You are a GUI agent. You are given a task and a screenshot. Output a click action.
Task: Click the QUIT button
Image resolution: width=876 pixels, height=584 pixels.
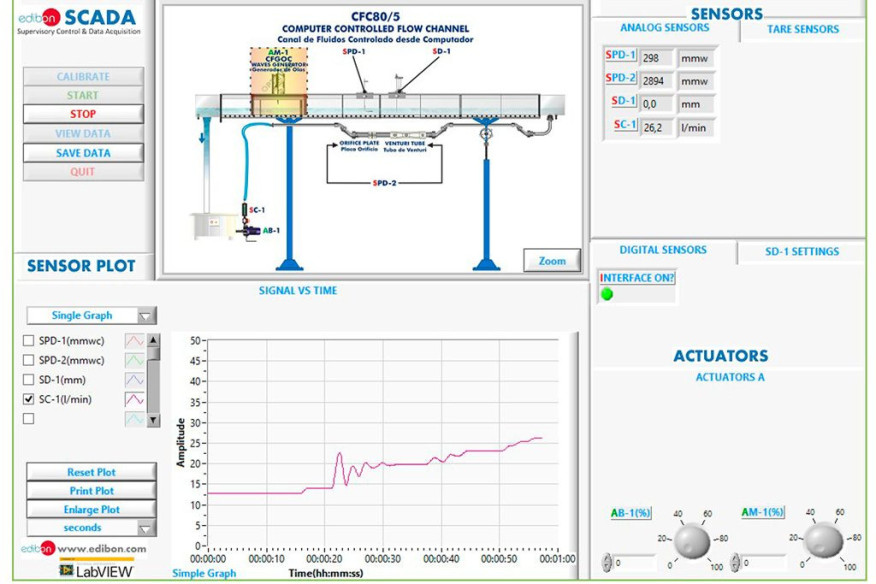(x=83, y=172)
